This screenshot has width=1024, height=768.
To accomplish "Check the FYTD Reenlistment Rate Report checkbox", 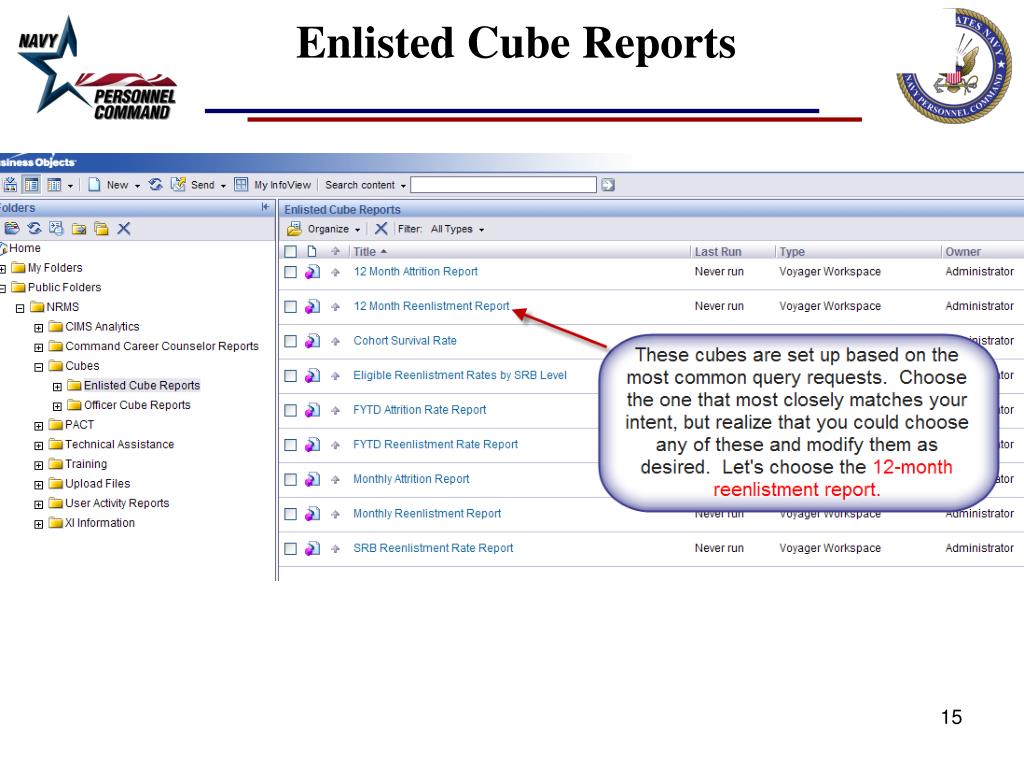I will 291,445.
